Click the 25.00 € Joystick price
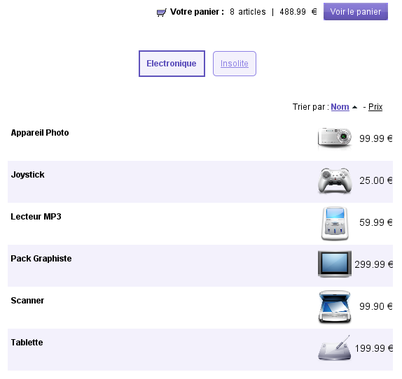Screen dimensions: 402x379 tap(376, 180)
